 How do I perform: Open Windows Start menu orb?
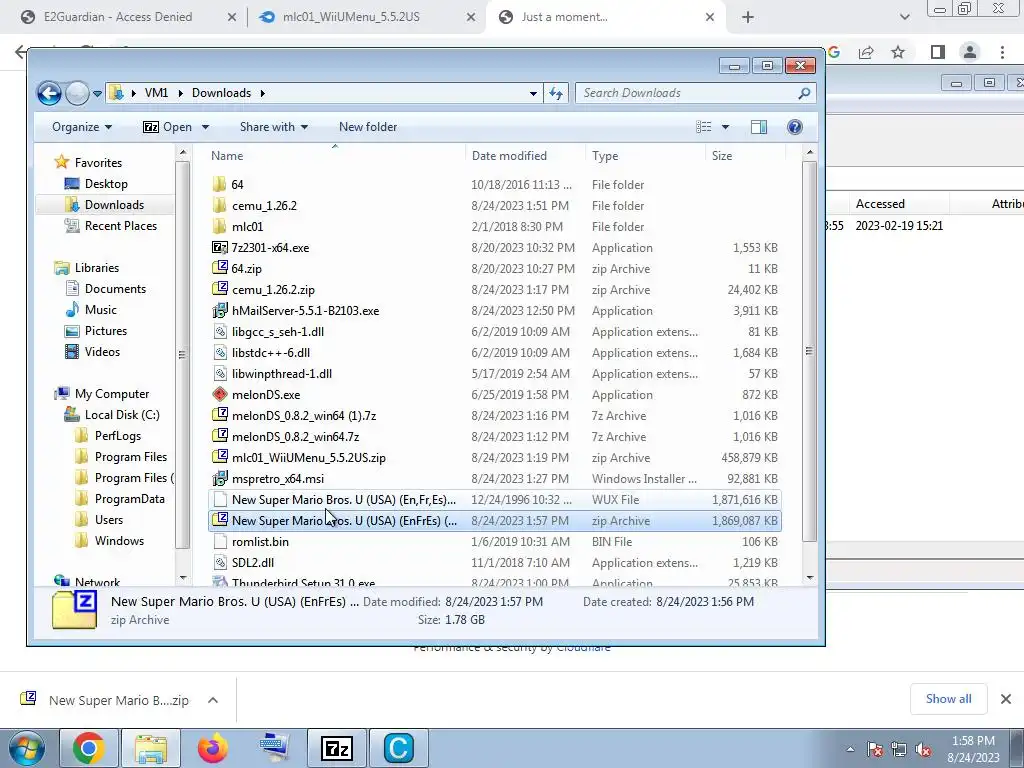[27, 748]
